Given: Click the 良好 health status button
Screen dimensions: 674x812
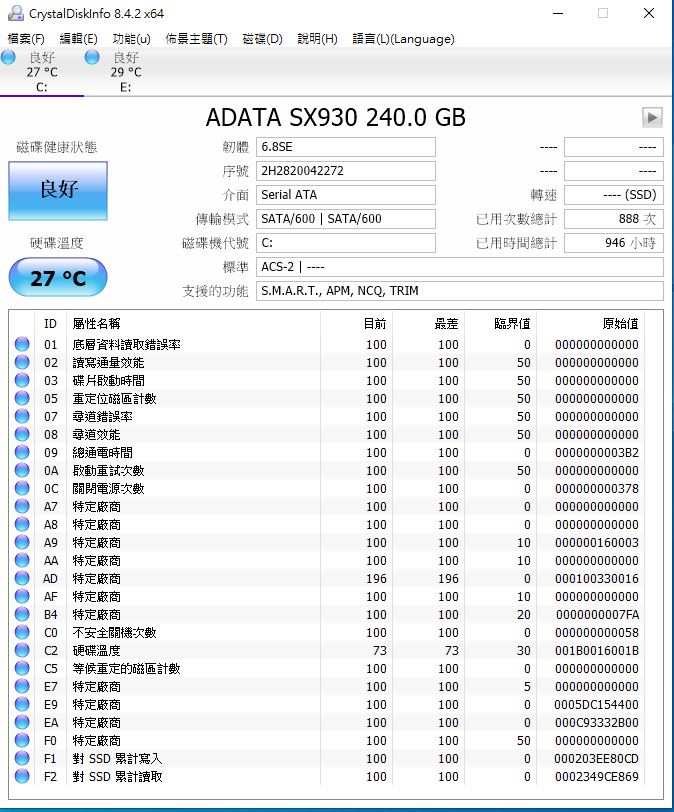Looking at the screenshot, I should coord(58,191).
